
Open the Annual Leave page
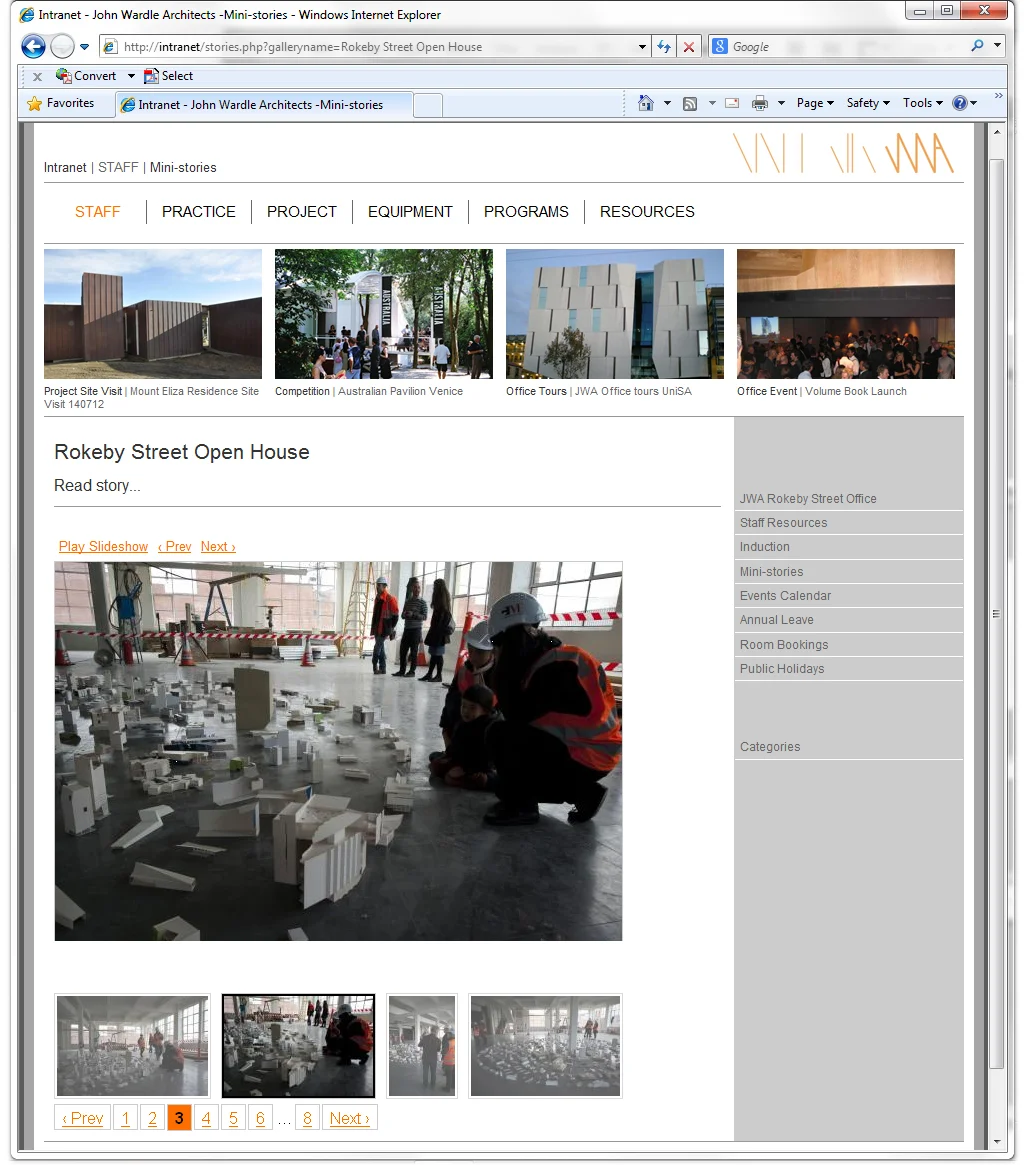tap(776, 619)
